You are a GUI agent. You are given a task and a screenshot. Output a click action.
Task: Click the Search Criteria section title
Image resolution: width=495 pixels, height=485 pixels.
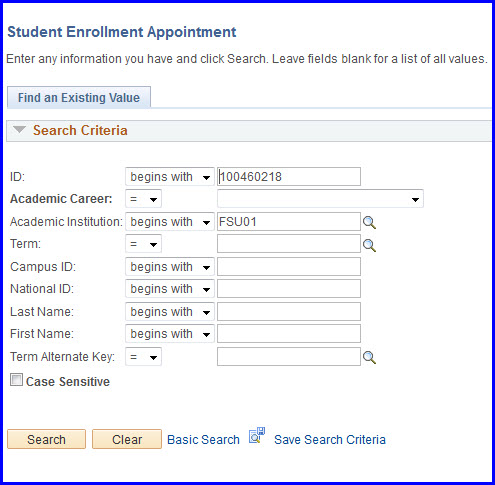pos(80,130)
